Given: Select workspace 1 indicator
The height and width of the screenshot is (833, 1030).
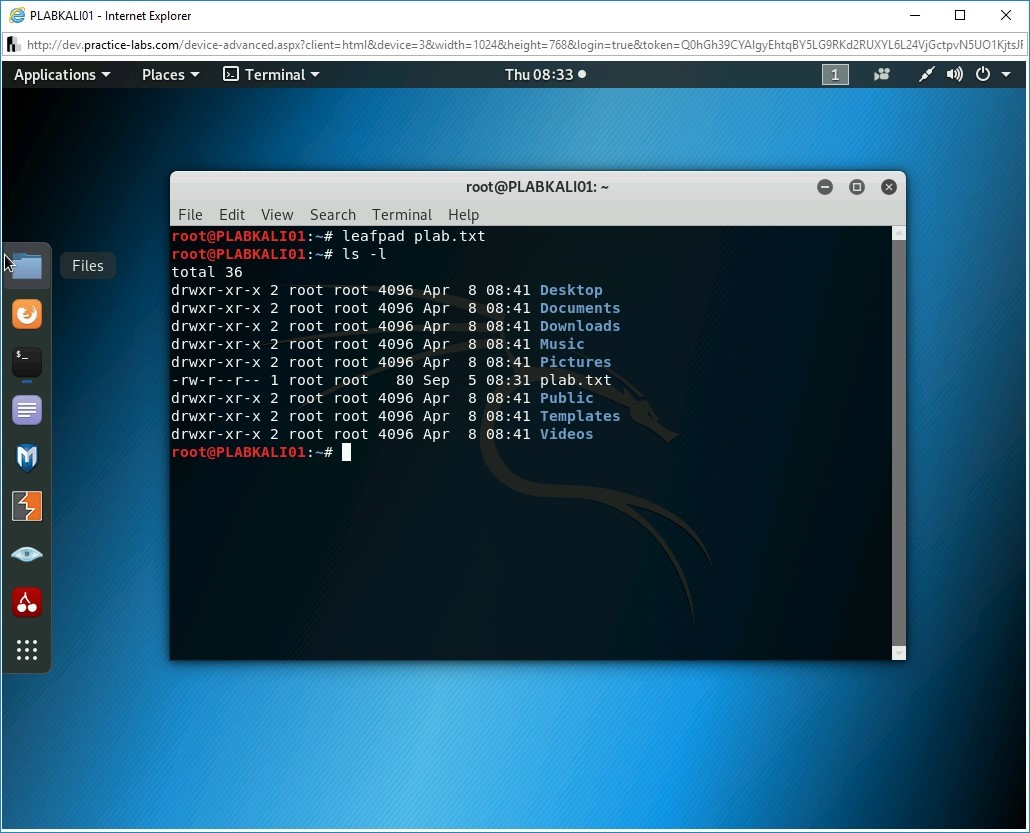Looking at the screenshot, I should (x=835, y=75).
